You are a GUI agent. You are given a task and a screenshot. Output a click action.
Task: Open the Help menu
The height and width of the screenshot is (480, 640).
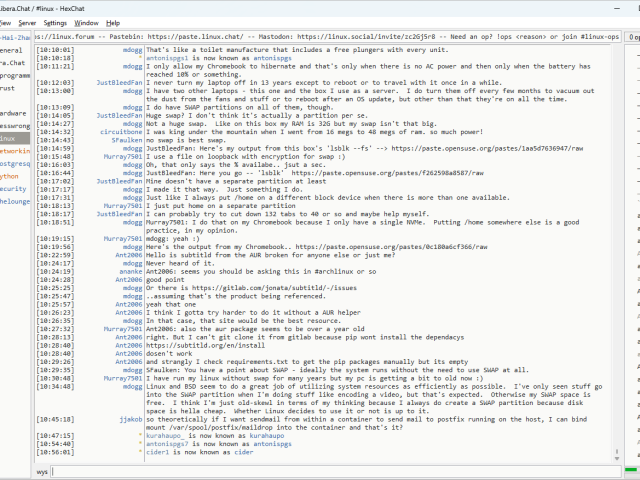tap(113, 22)
